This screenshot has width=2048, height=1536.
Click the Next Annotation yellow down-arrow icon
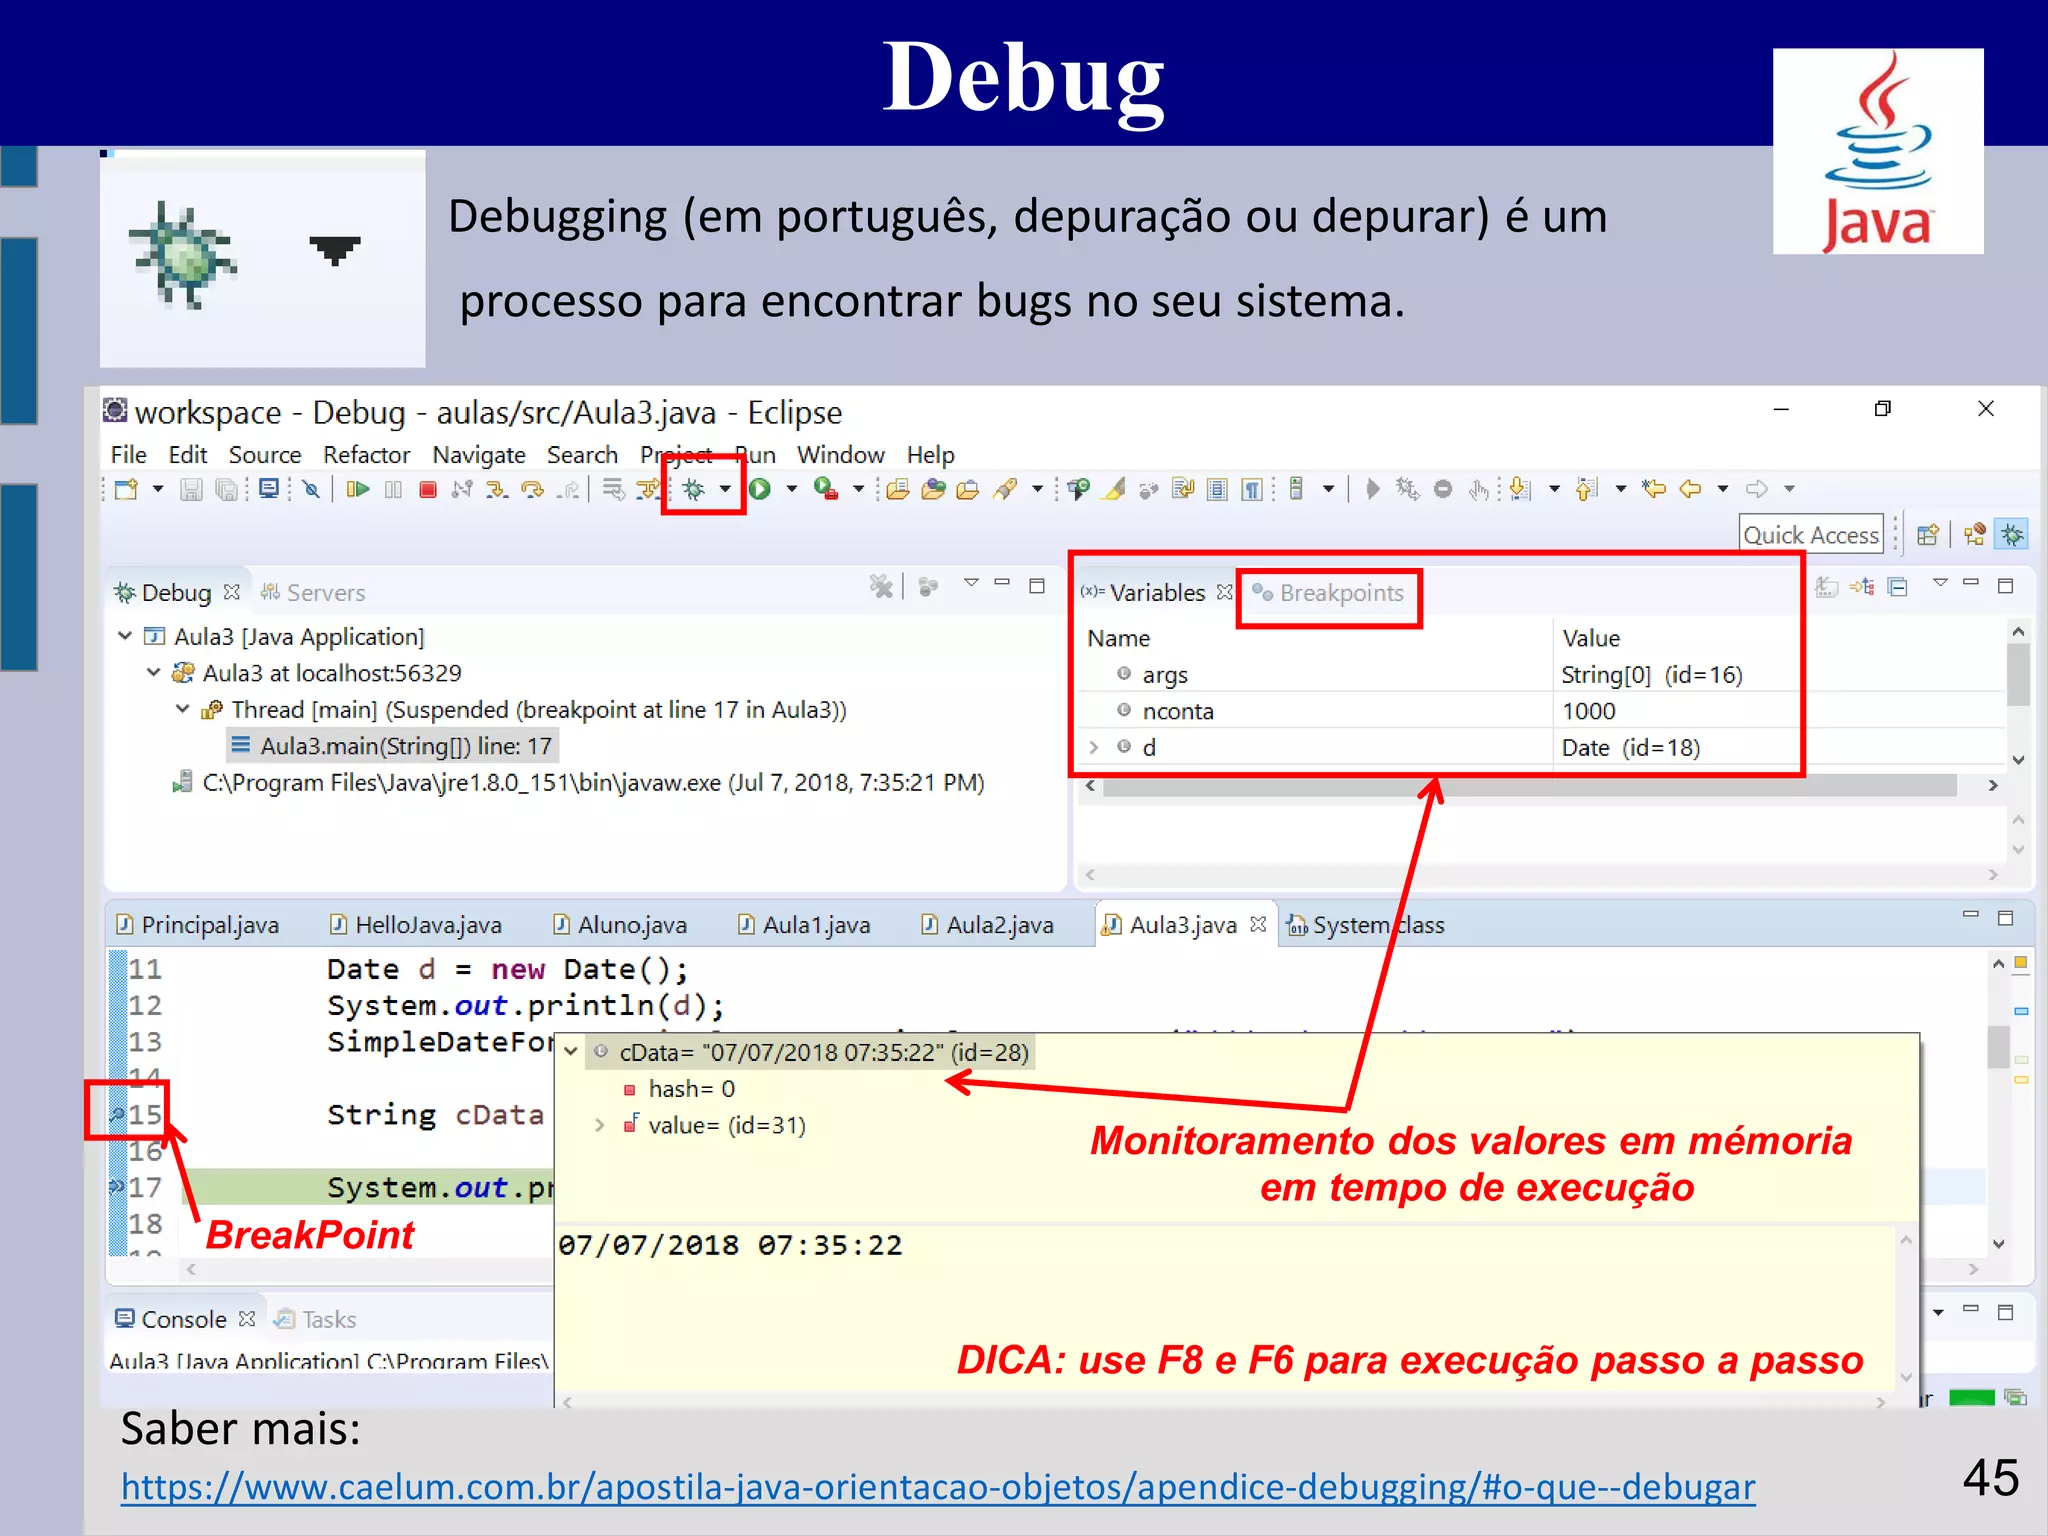(1521, 489)
